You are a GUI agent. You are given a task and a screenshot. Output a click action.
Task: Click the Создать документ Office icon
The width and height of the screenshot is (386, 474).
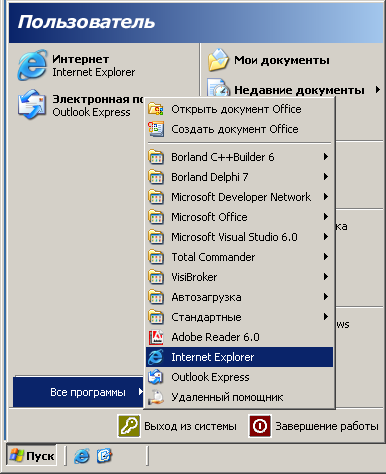point(156,129)
